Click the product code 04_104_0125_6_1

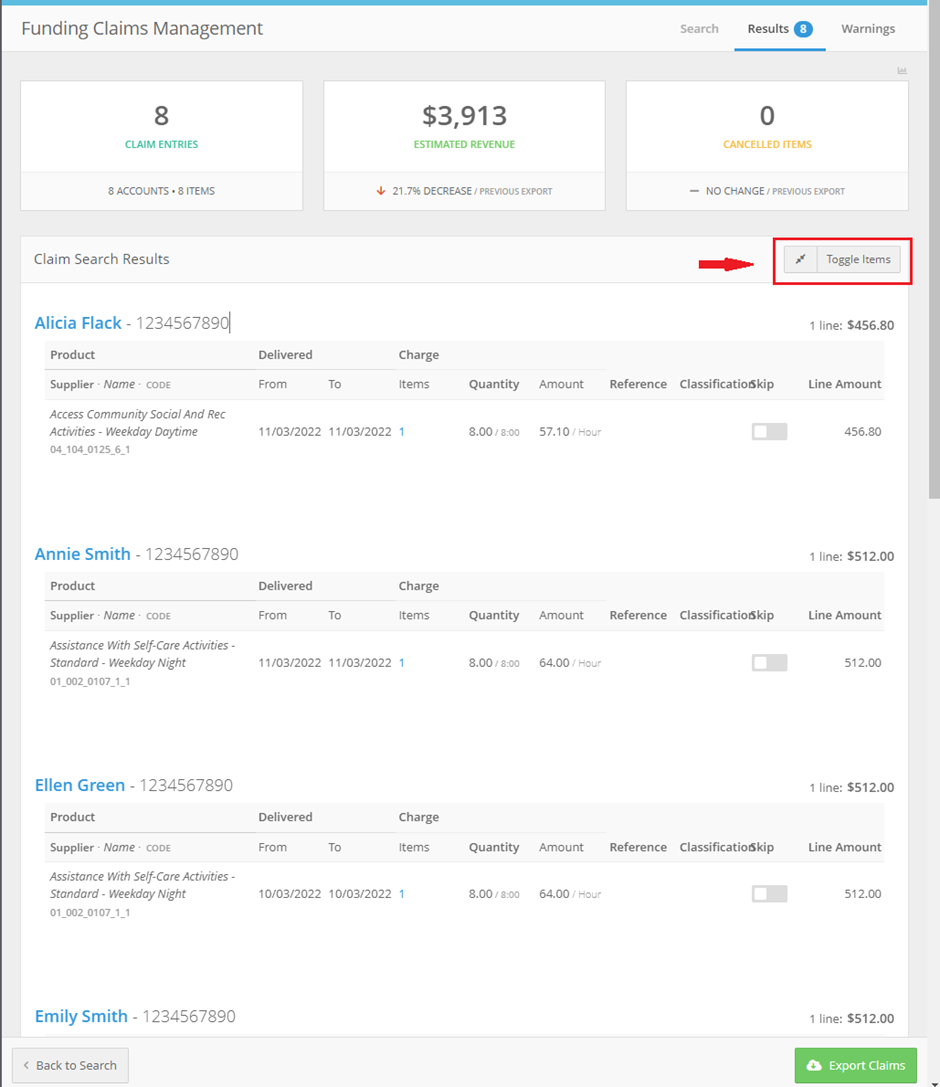(x=90, y=449)
